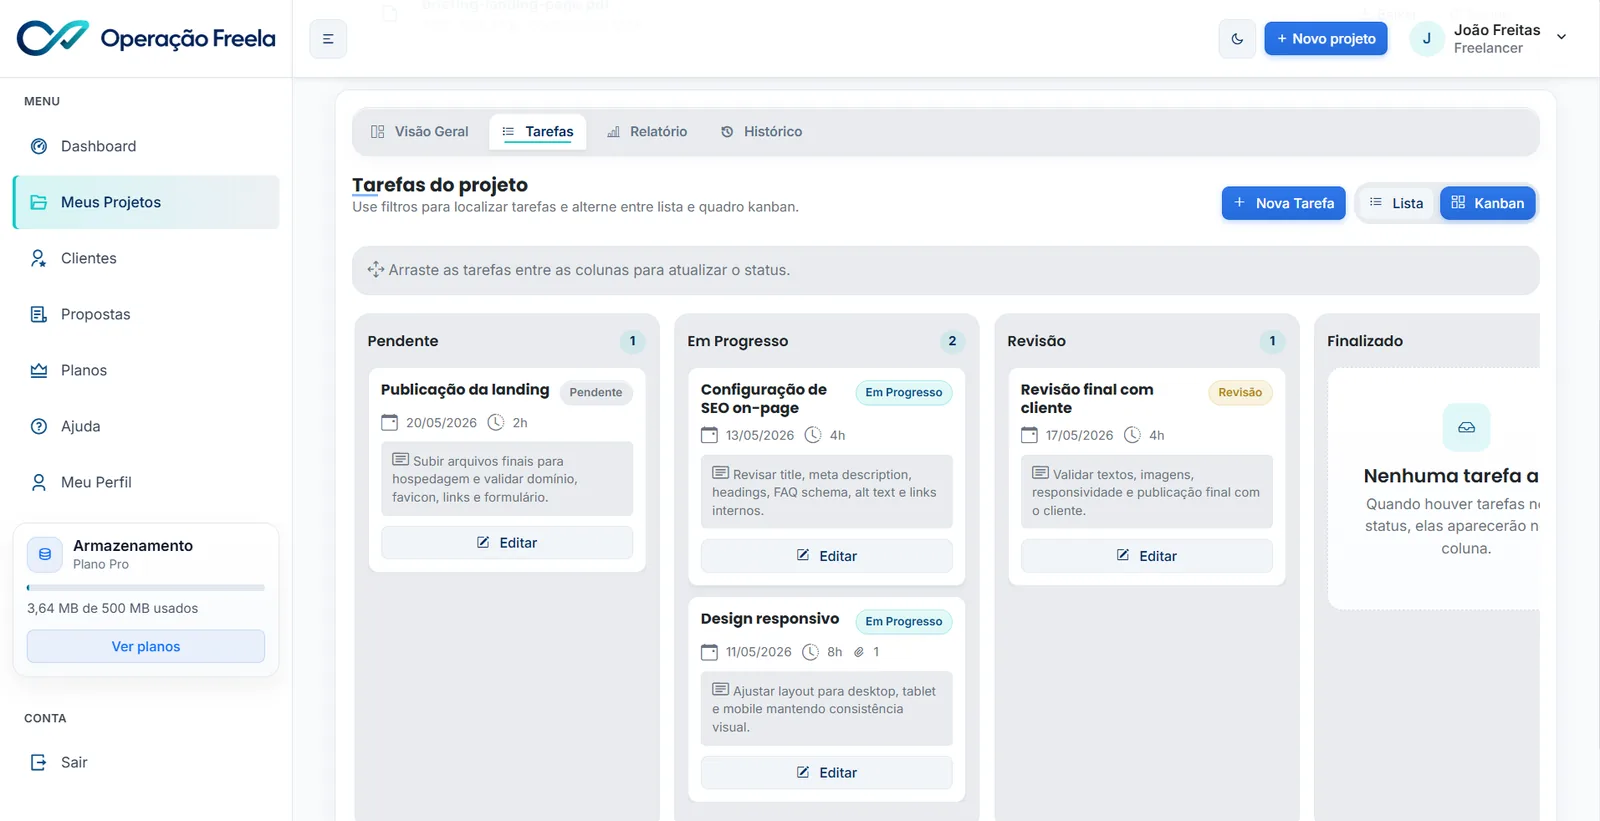Click Pendente status badge on landing task

pyautogui.click(x=596, y=392)
